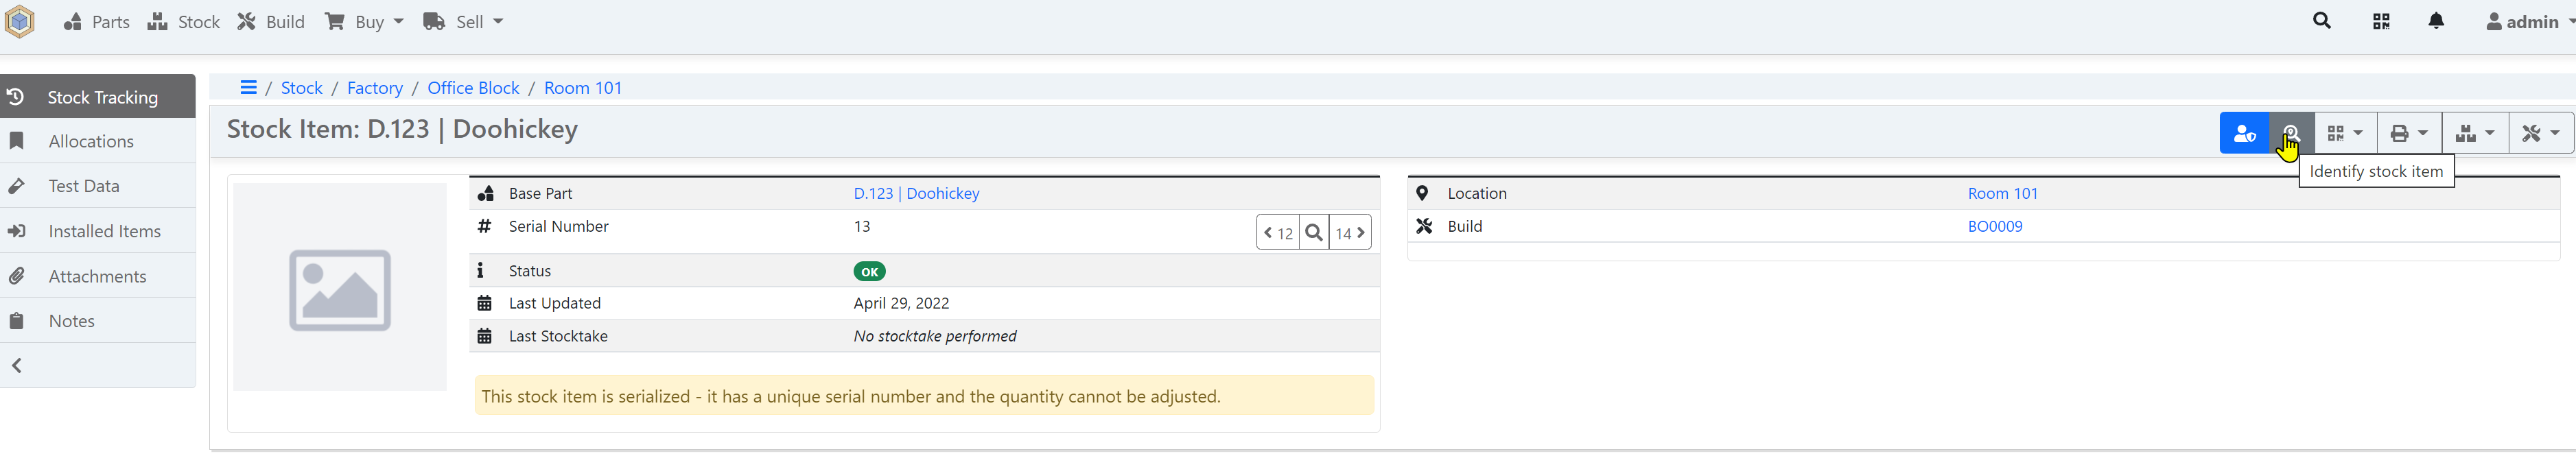This screenshot has width=2576, height=456.
Task: Click the blue user-shield toolbar button
Action: [2245, 132]
